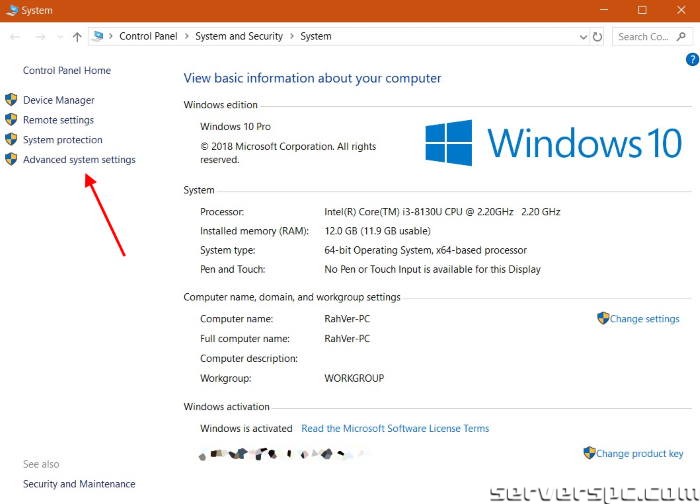Open the recent locations dropdown arrow
This screenshot has height=504, width=700.
(x=58, y=37)
